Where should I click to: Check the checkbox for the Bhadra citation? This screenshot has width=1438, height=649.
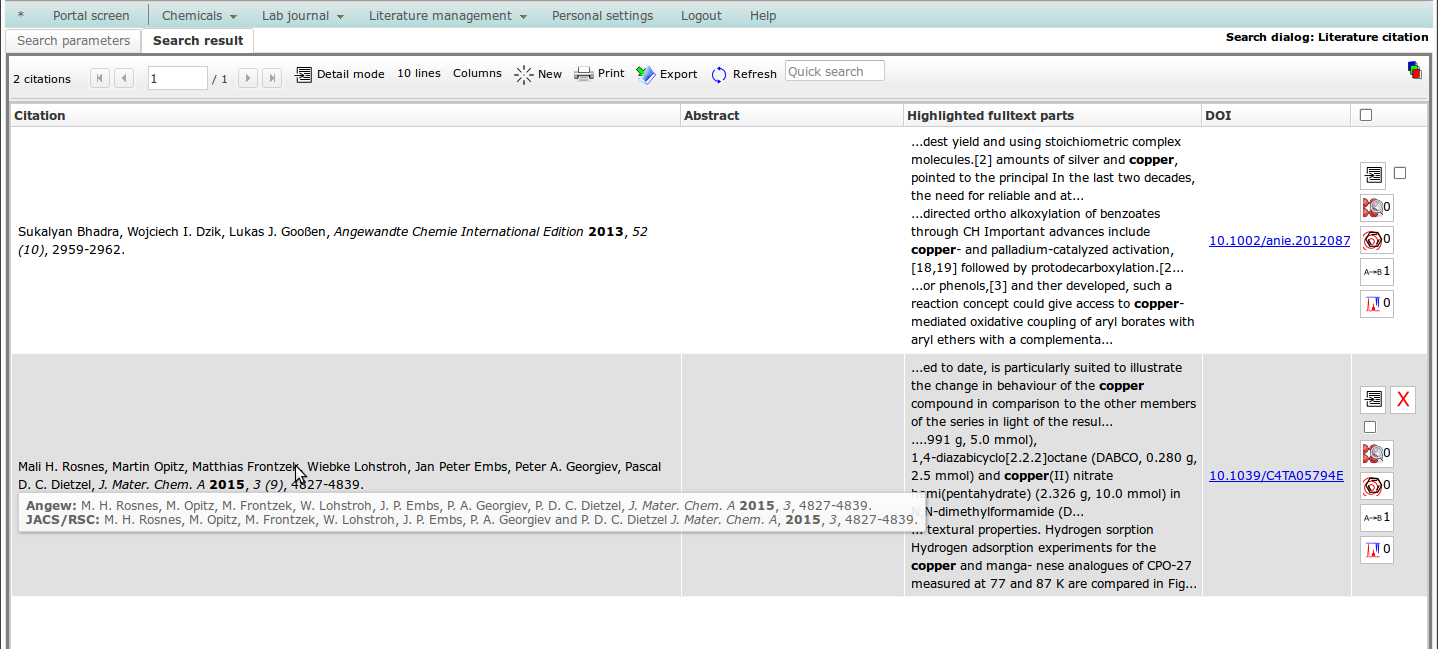pos(1400,173)
